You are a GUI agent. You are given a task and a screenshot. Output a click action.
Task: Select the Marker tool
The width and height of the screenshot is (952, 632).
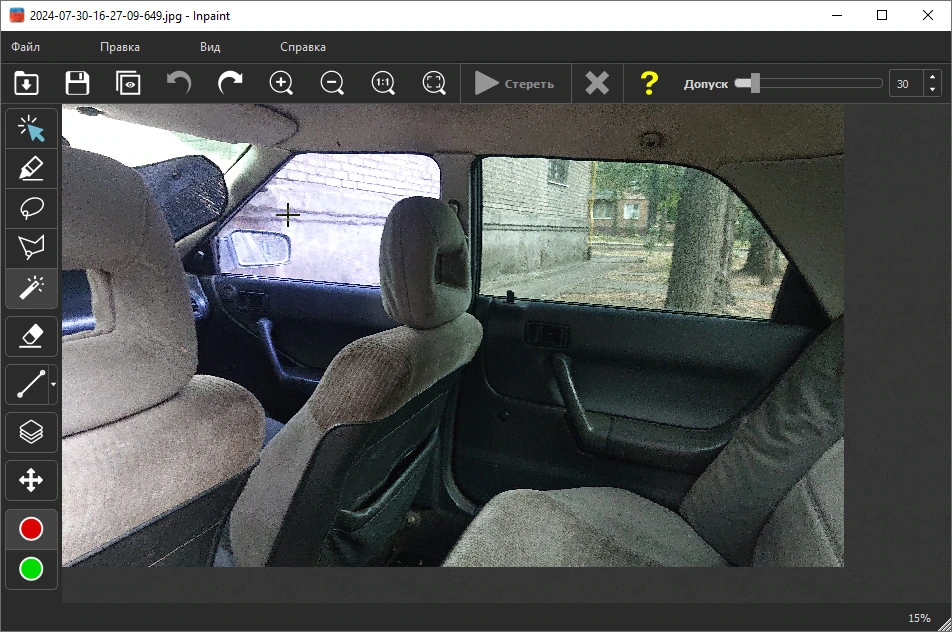32,168
